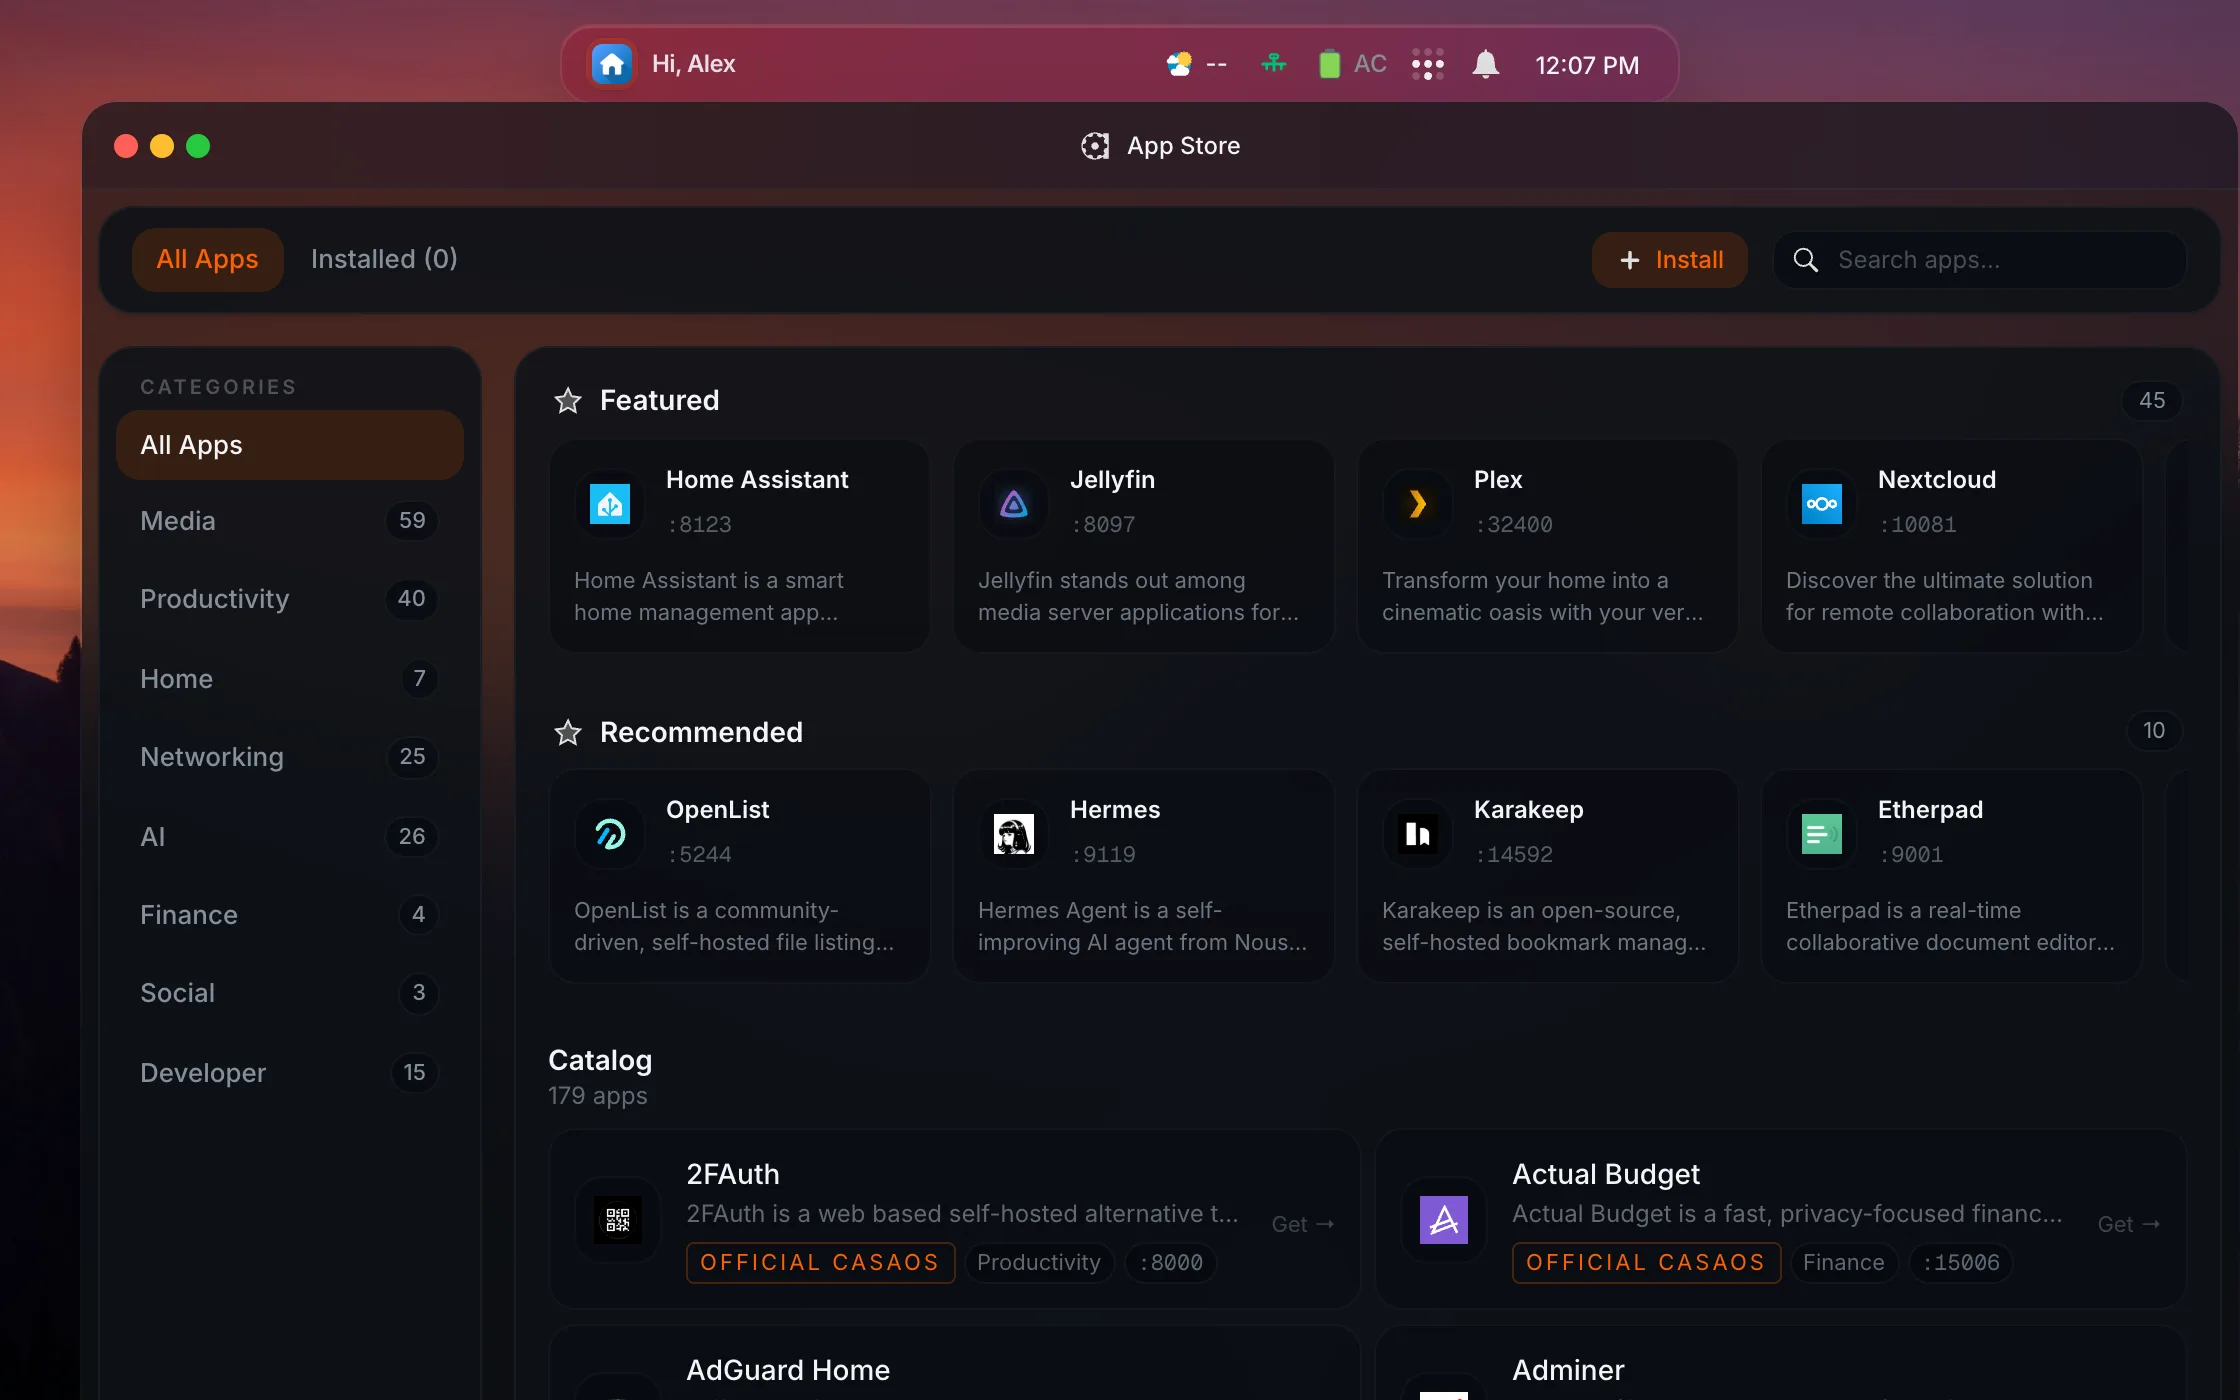Open the battery AC status icon
The height and width of the screenshot is (1400, 2240).
click(1352, 65)
